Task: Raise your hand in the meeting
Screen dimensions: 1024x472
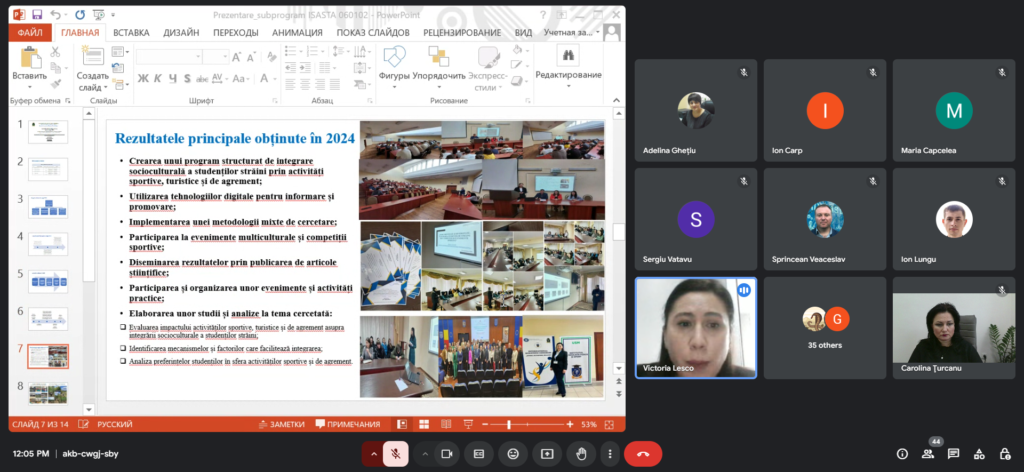Action: pos(580,453)
